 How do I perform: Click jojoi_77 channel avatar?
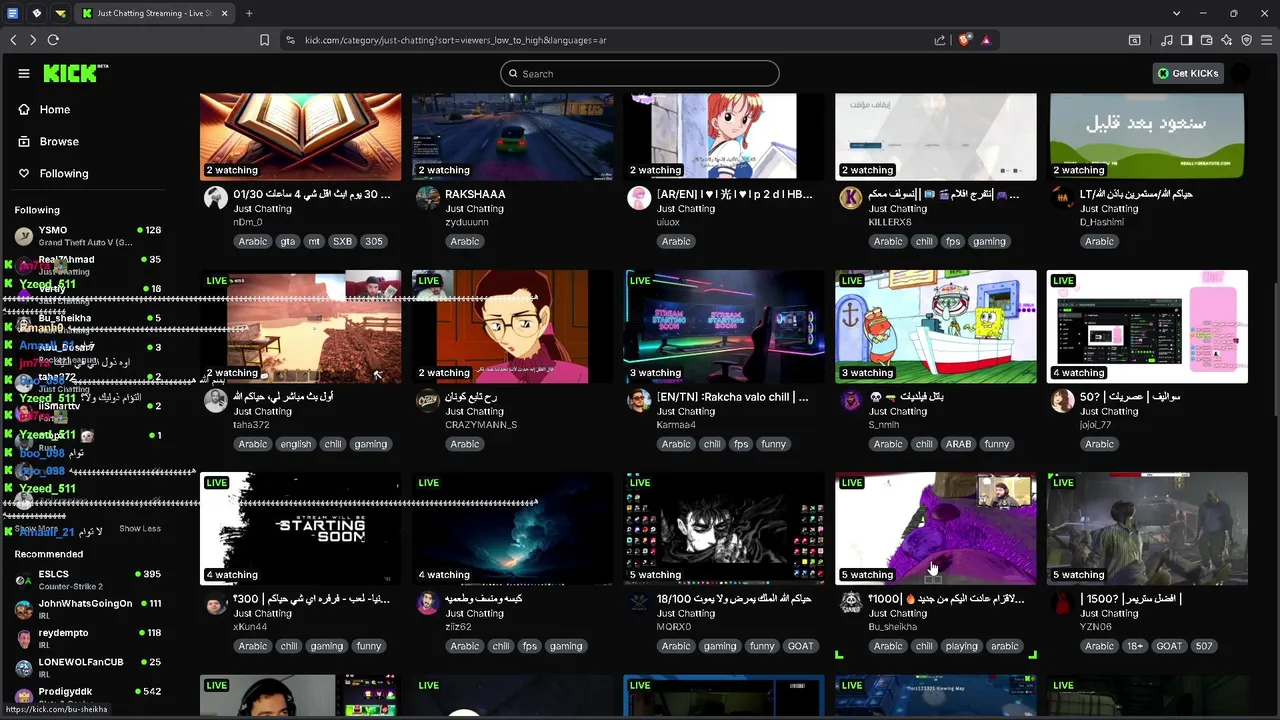1062,400
